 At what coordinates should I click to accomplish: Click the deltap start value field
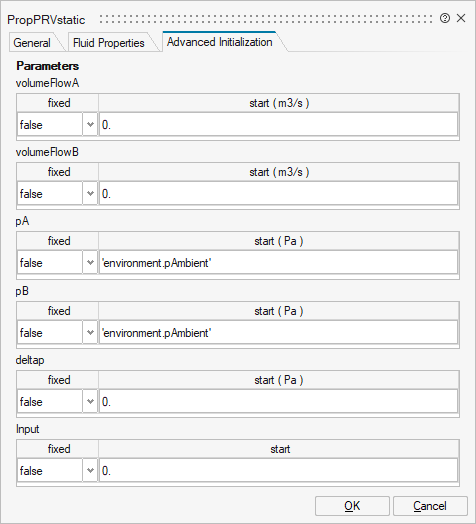pos(278,401)
